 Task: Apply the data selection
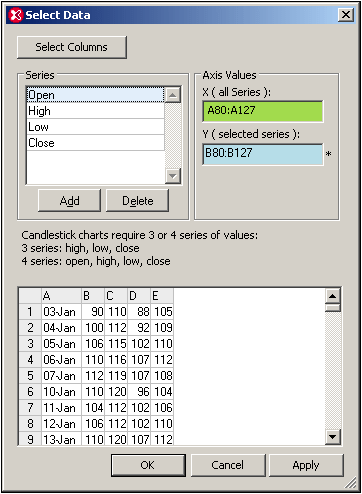pos(306,465)
